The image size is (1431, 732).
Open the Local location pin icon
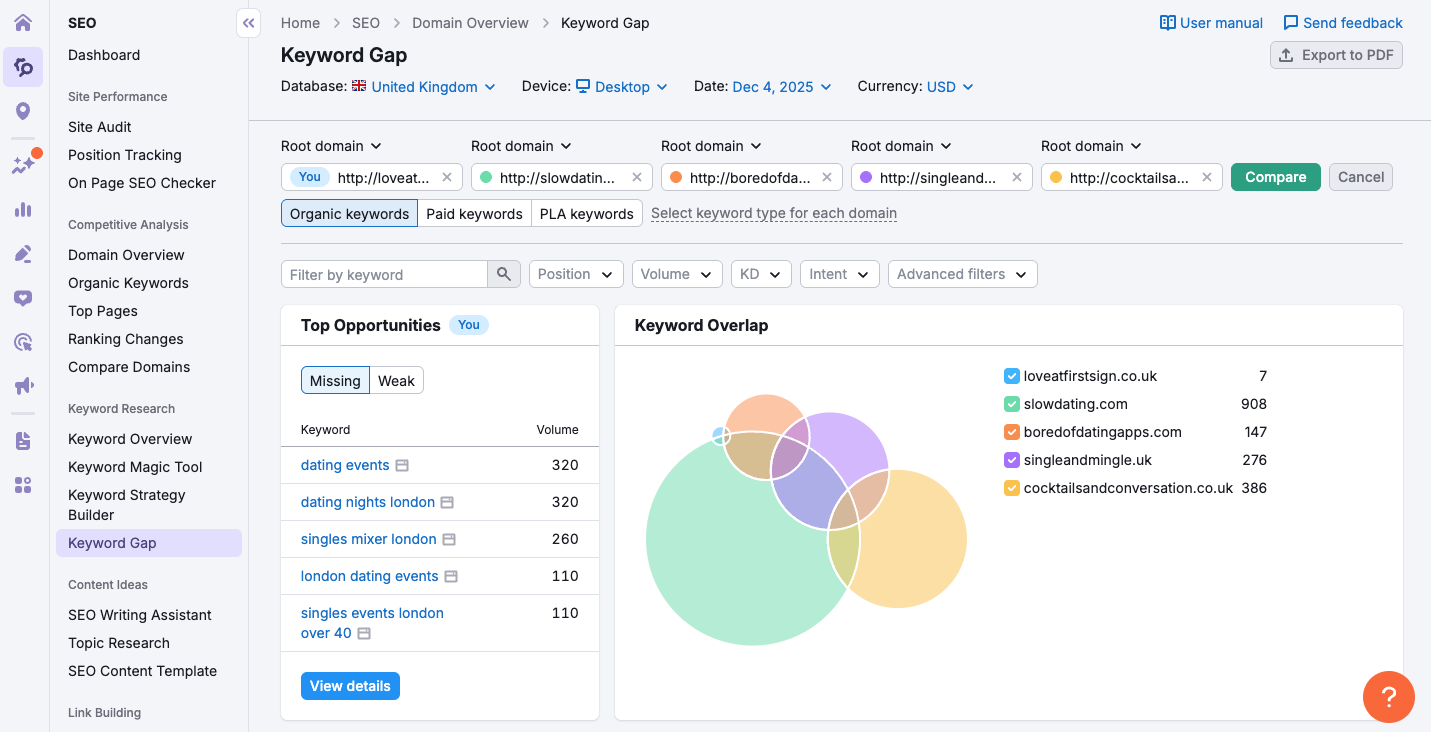pos(23,111)
